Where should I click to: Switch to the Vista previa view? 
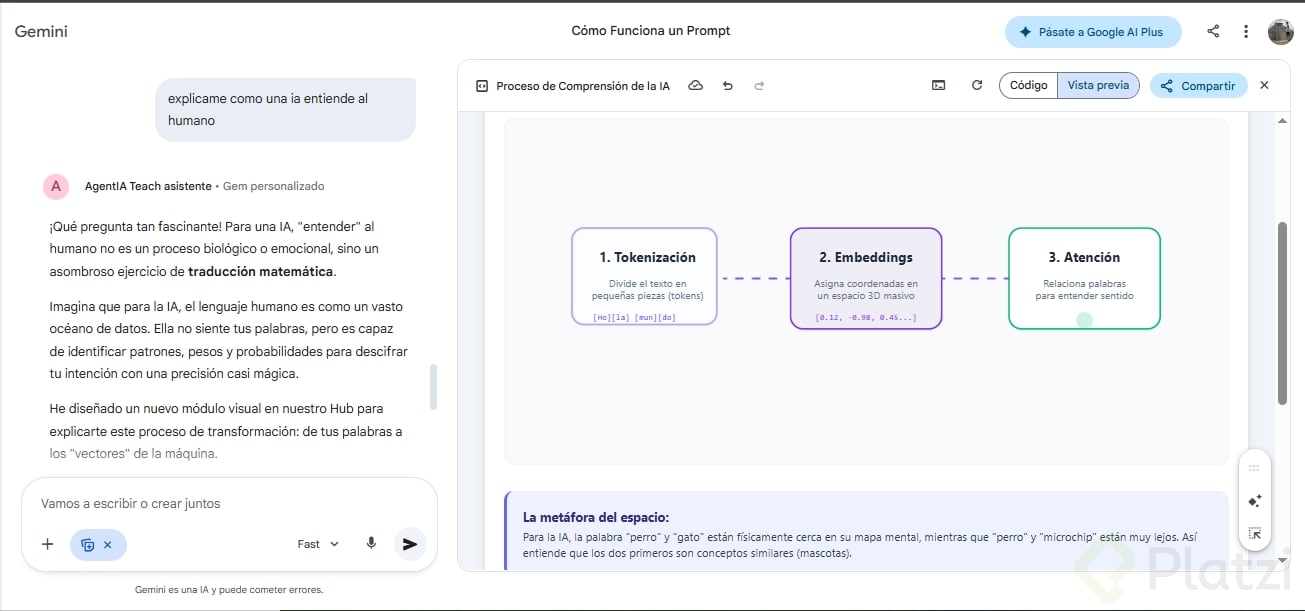pyautogui.click(x=1098, y=86)
